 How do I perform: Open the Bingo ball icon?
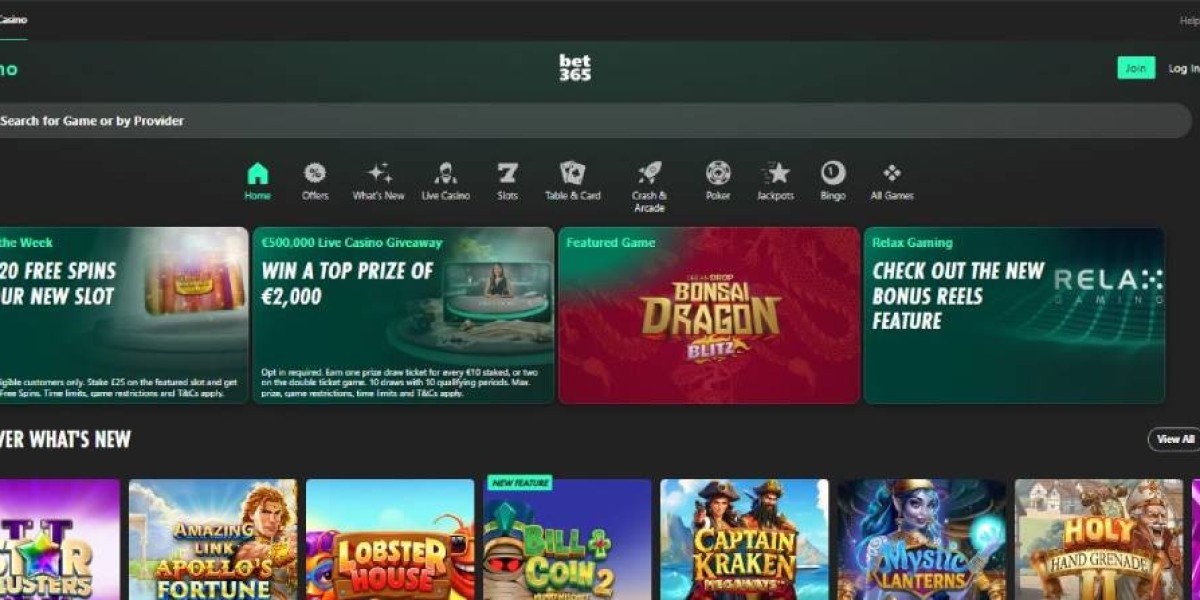(833, 173)
